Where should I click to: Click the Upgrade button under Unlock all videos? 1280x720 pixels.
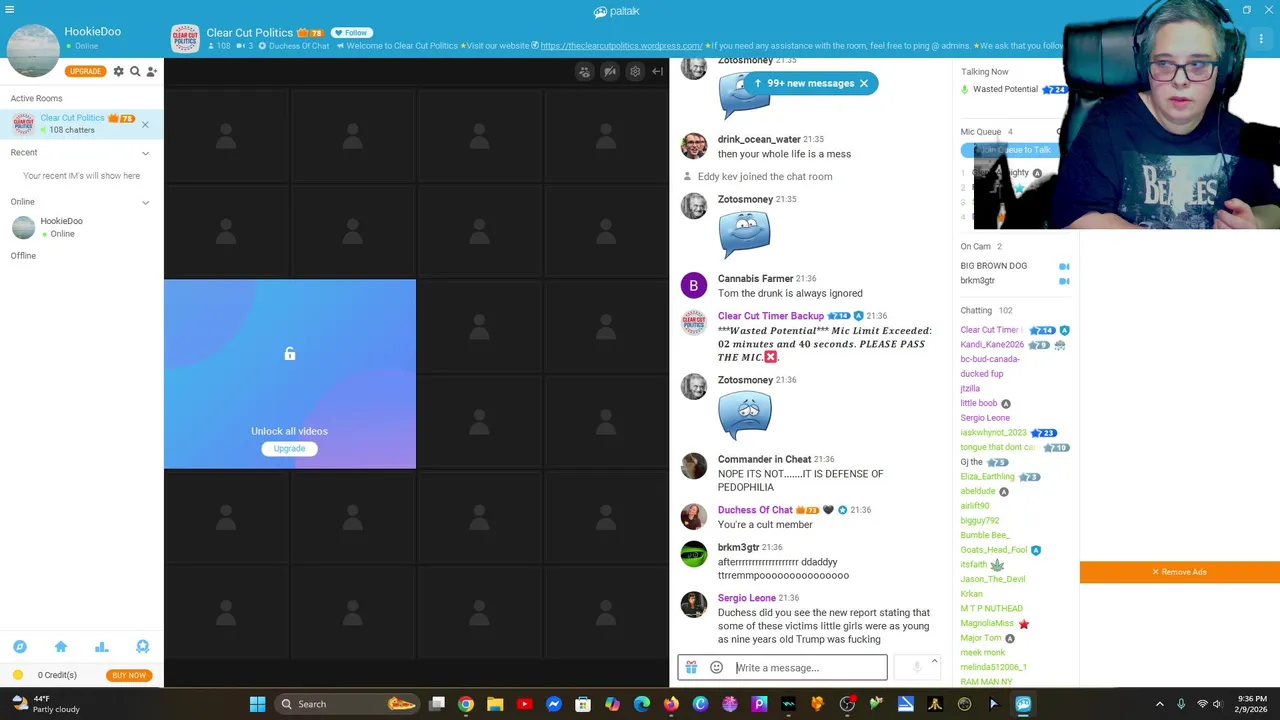click(x=289, y=449)
